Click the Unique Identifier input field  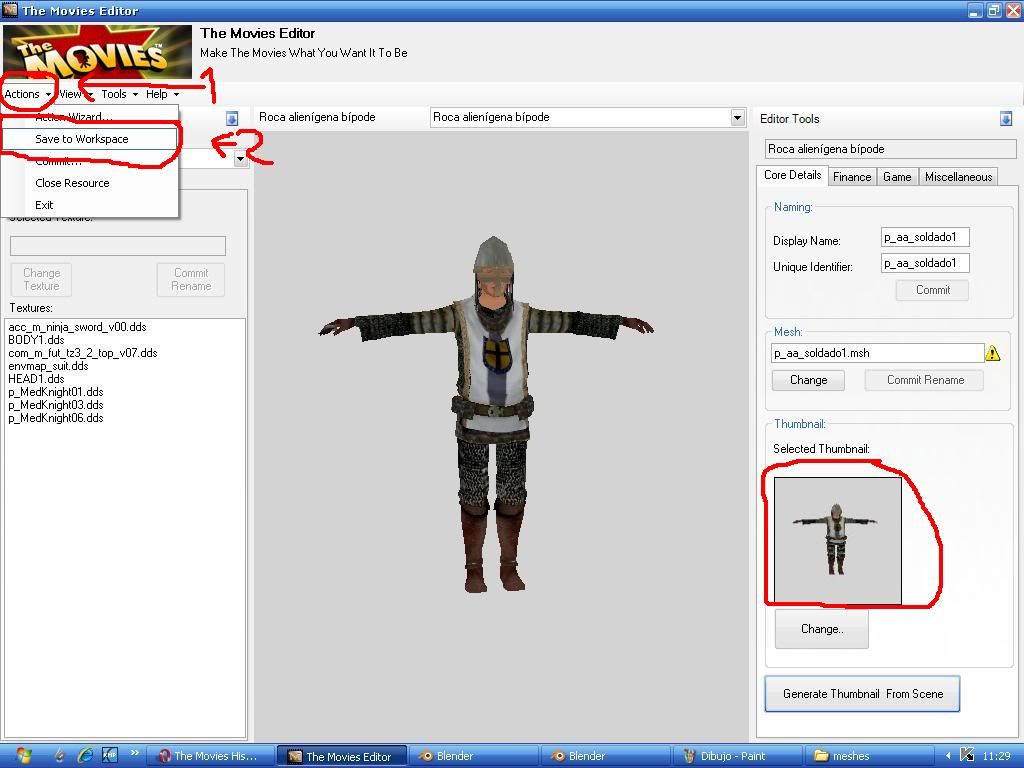tap(925, 263)
